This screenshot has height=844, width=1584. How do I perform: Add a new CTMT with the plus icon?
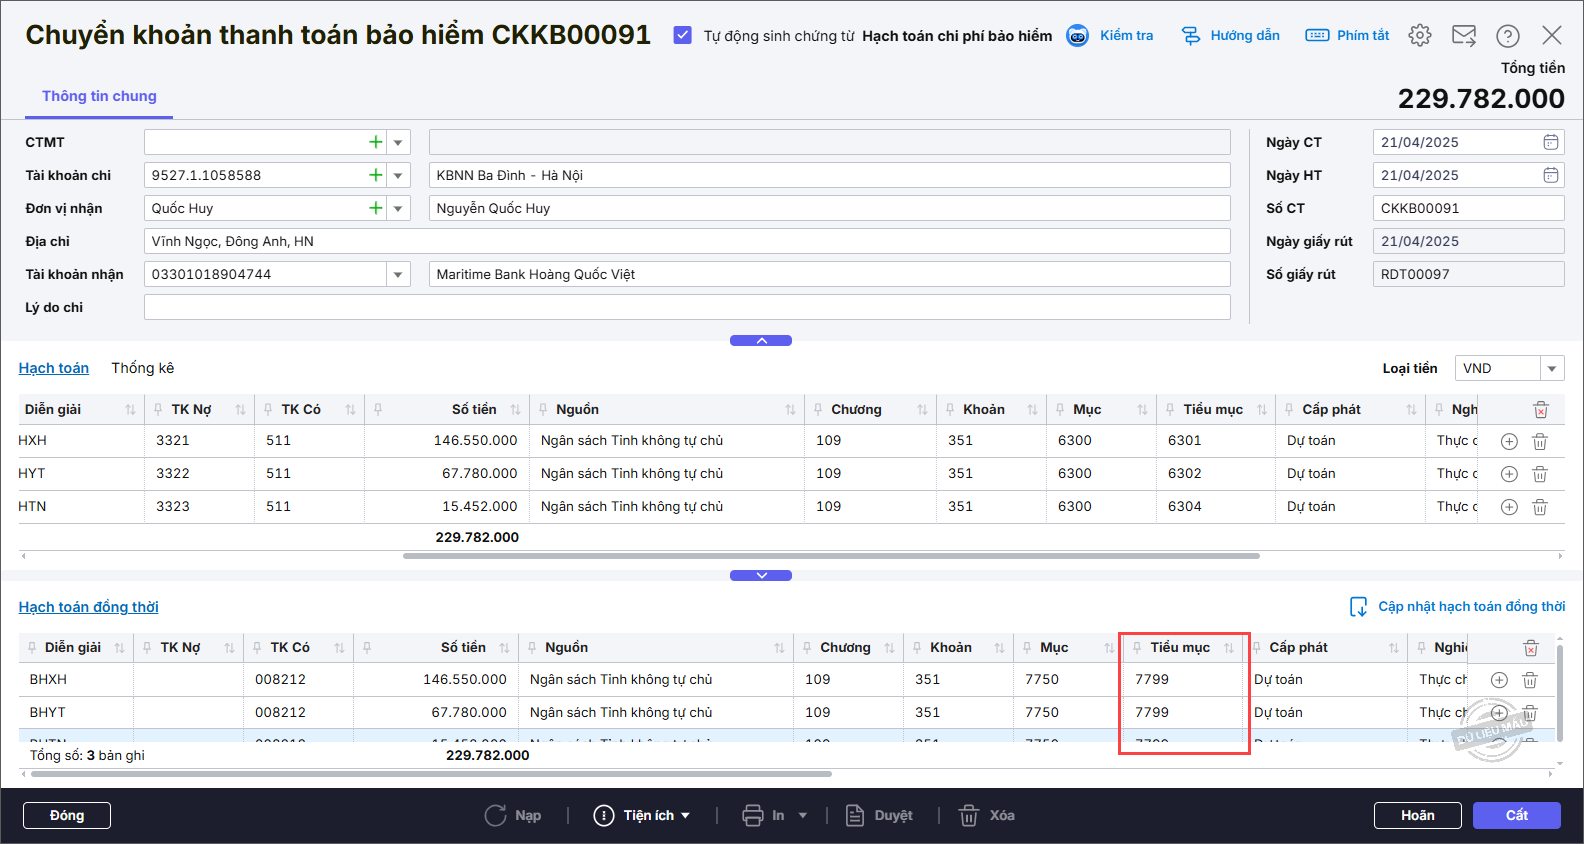point(376,142)
